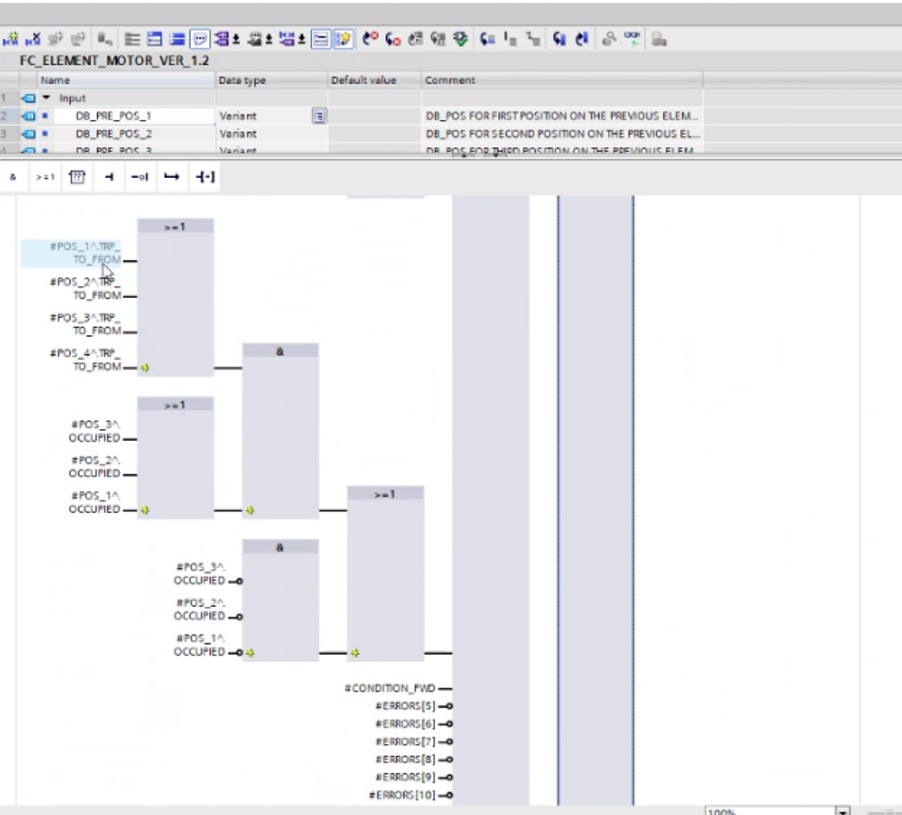Click Go to previous error icon
Image resolution: width=902 pixels, height=815 pixels.
point(393,39)
